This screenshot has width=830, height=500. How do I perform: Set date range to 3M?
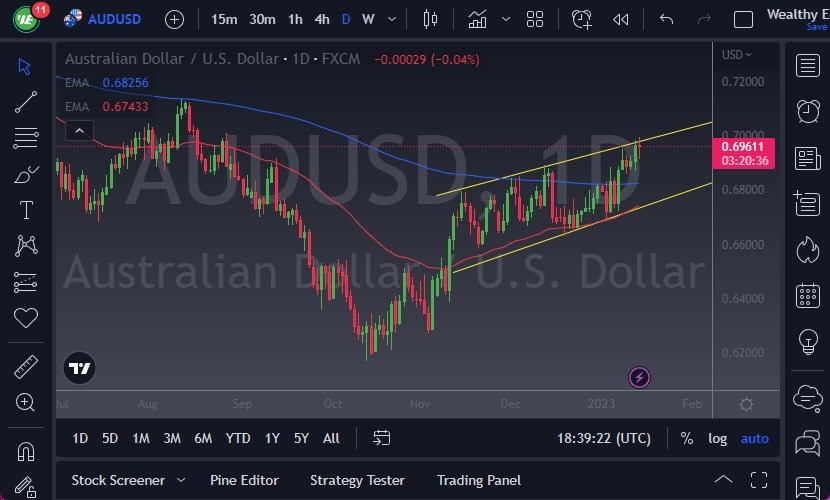(172, 438)
